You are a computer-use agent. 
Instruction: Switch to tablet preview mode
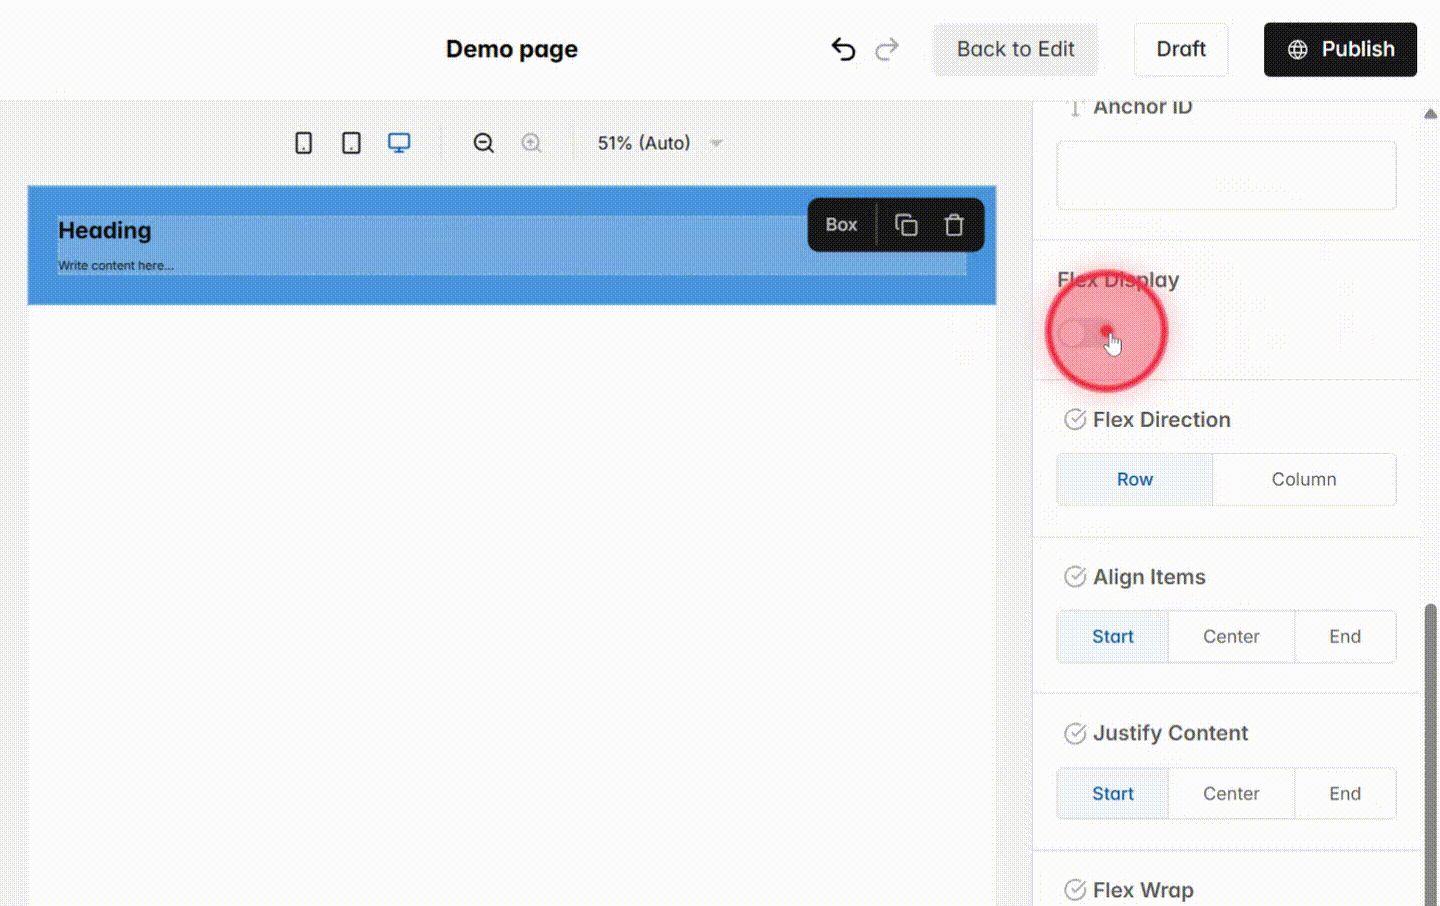click(350, 142)
